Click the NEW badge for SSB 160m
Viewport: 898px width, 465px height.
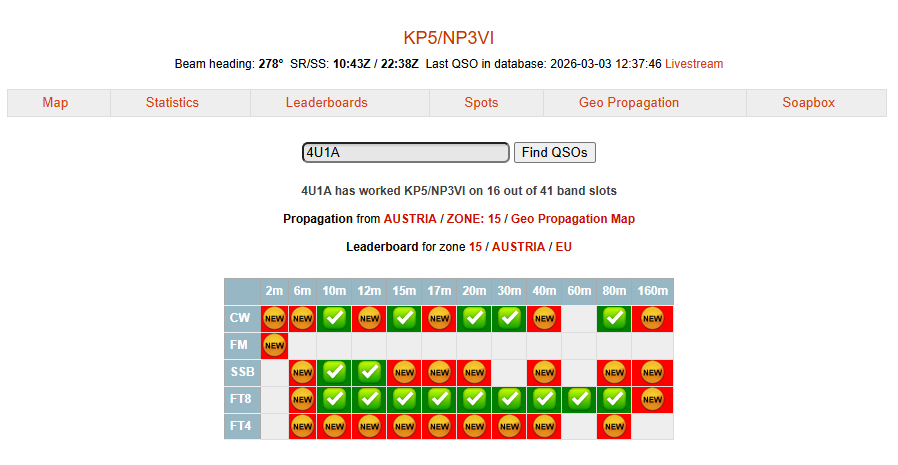[652, 372]
